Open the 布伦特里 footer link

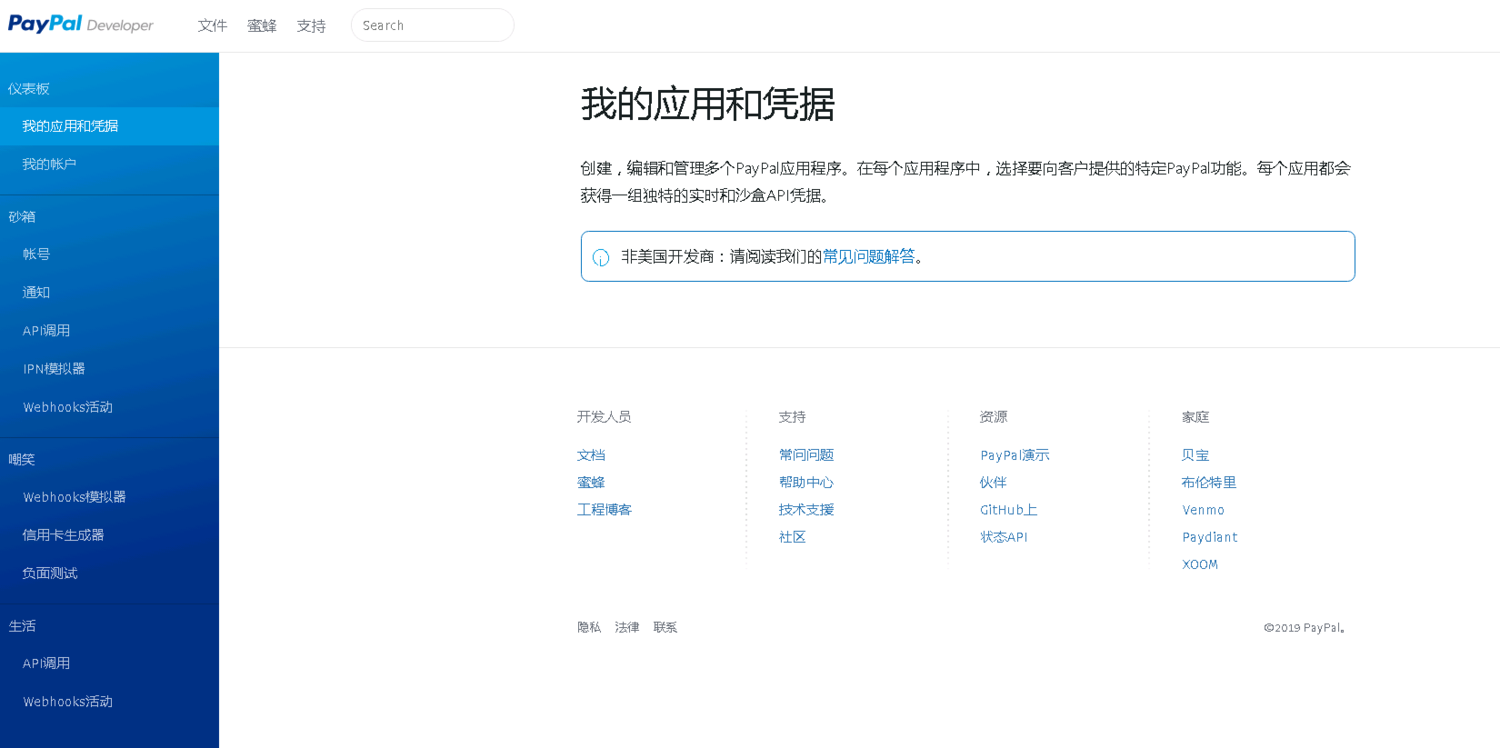[x=1209, y=482]
